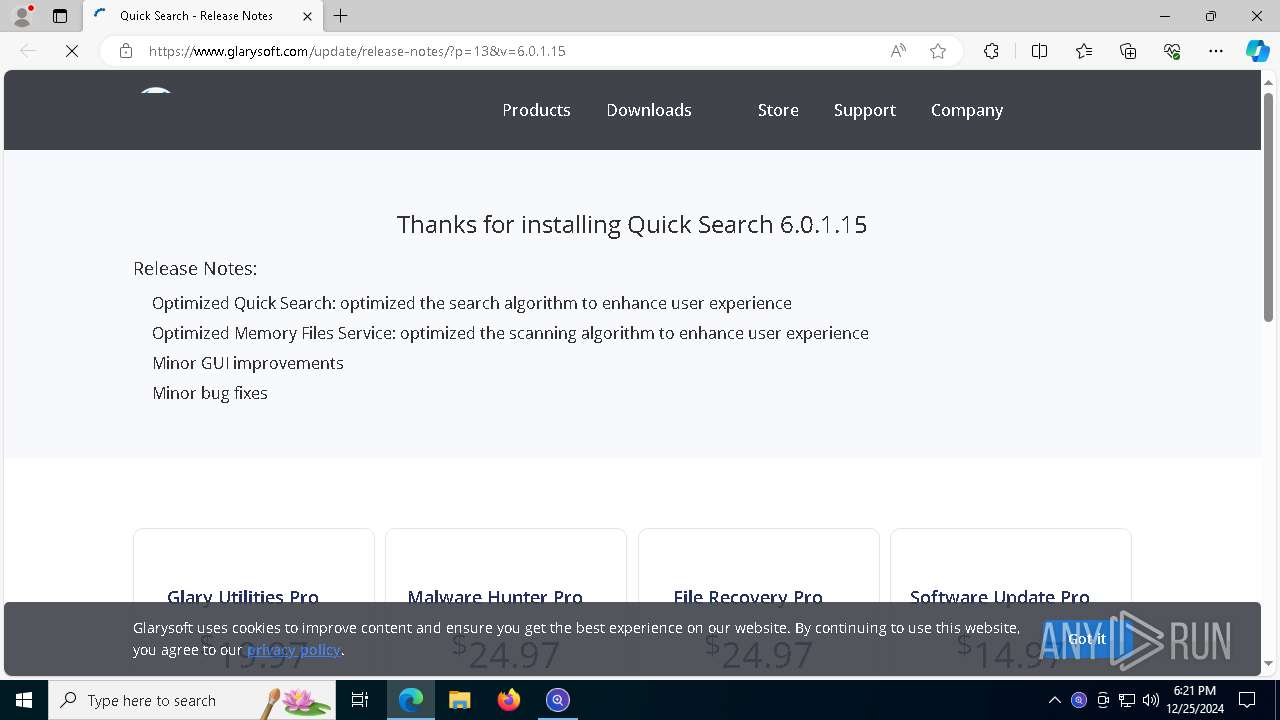This screenshot has height=720, width=1280.
Task: Open the Products menu
Action: [536, 110]
